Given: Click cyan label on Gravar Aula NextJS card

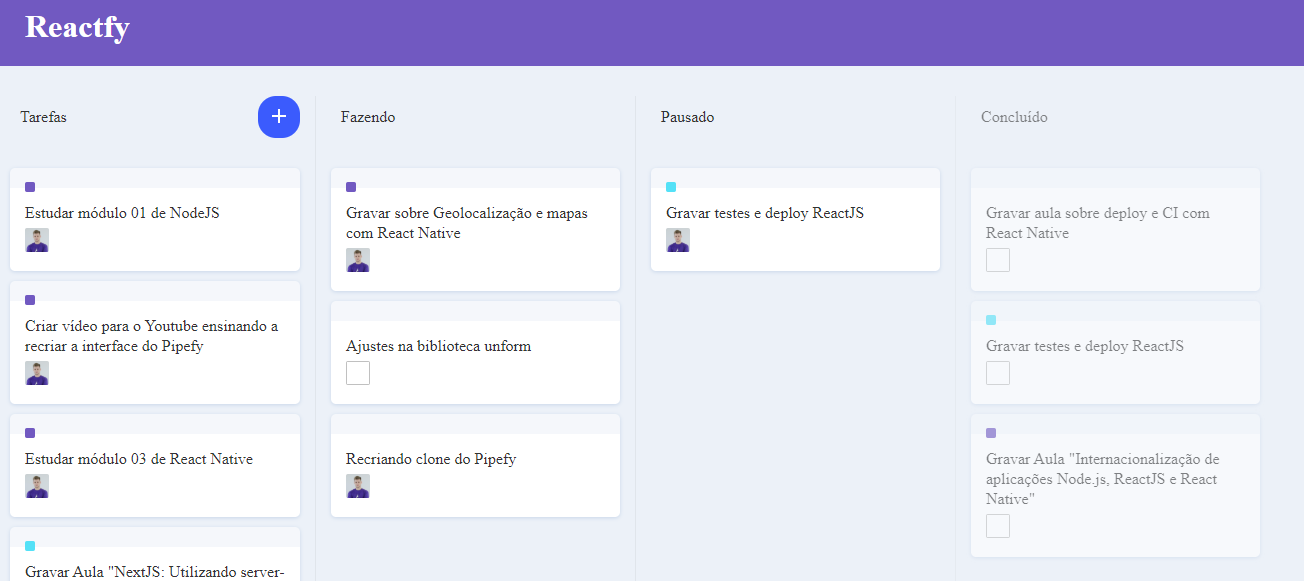Looking at the screenshot, I should [x=30, y=546].
